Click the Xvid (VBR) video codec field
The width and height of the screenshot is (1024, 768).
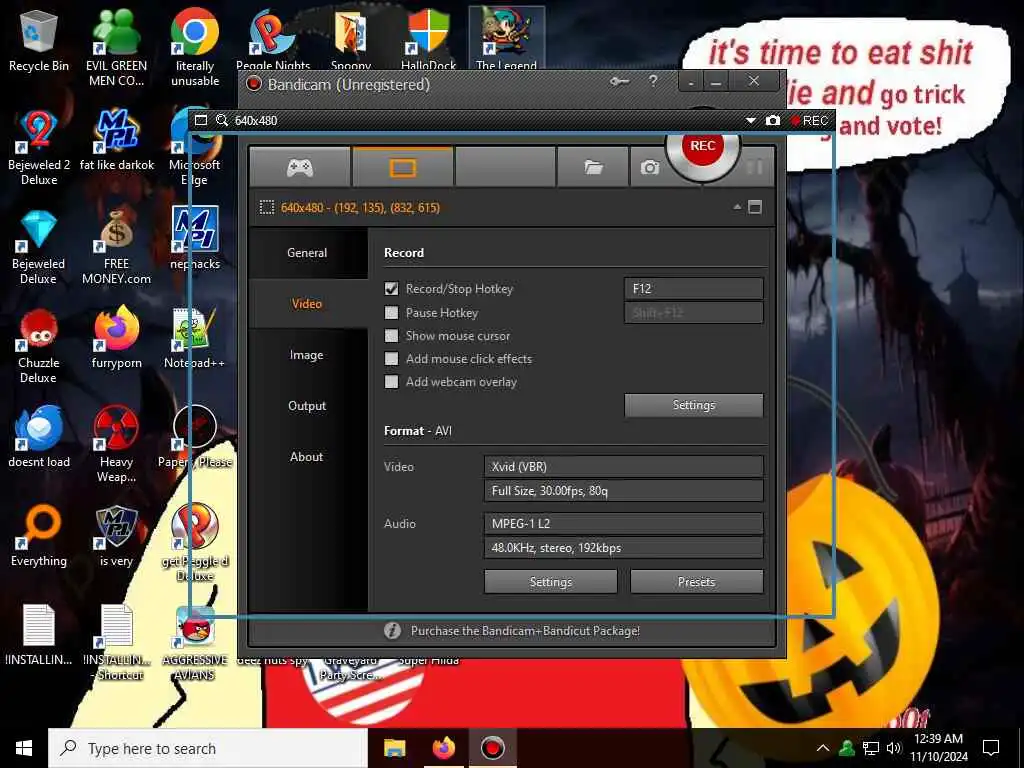click(623, 466)
